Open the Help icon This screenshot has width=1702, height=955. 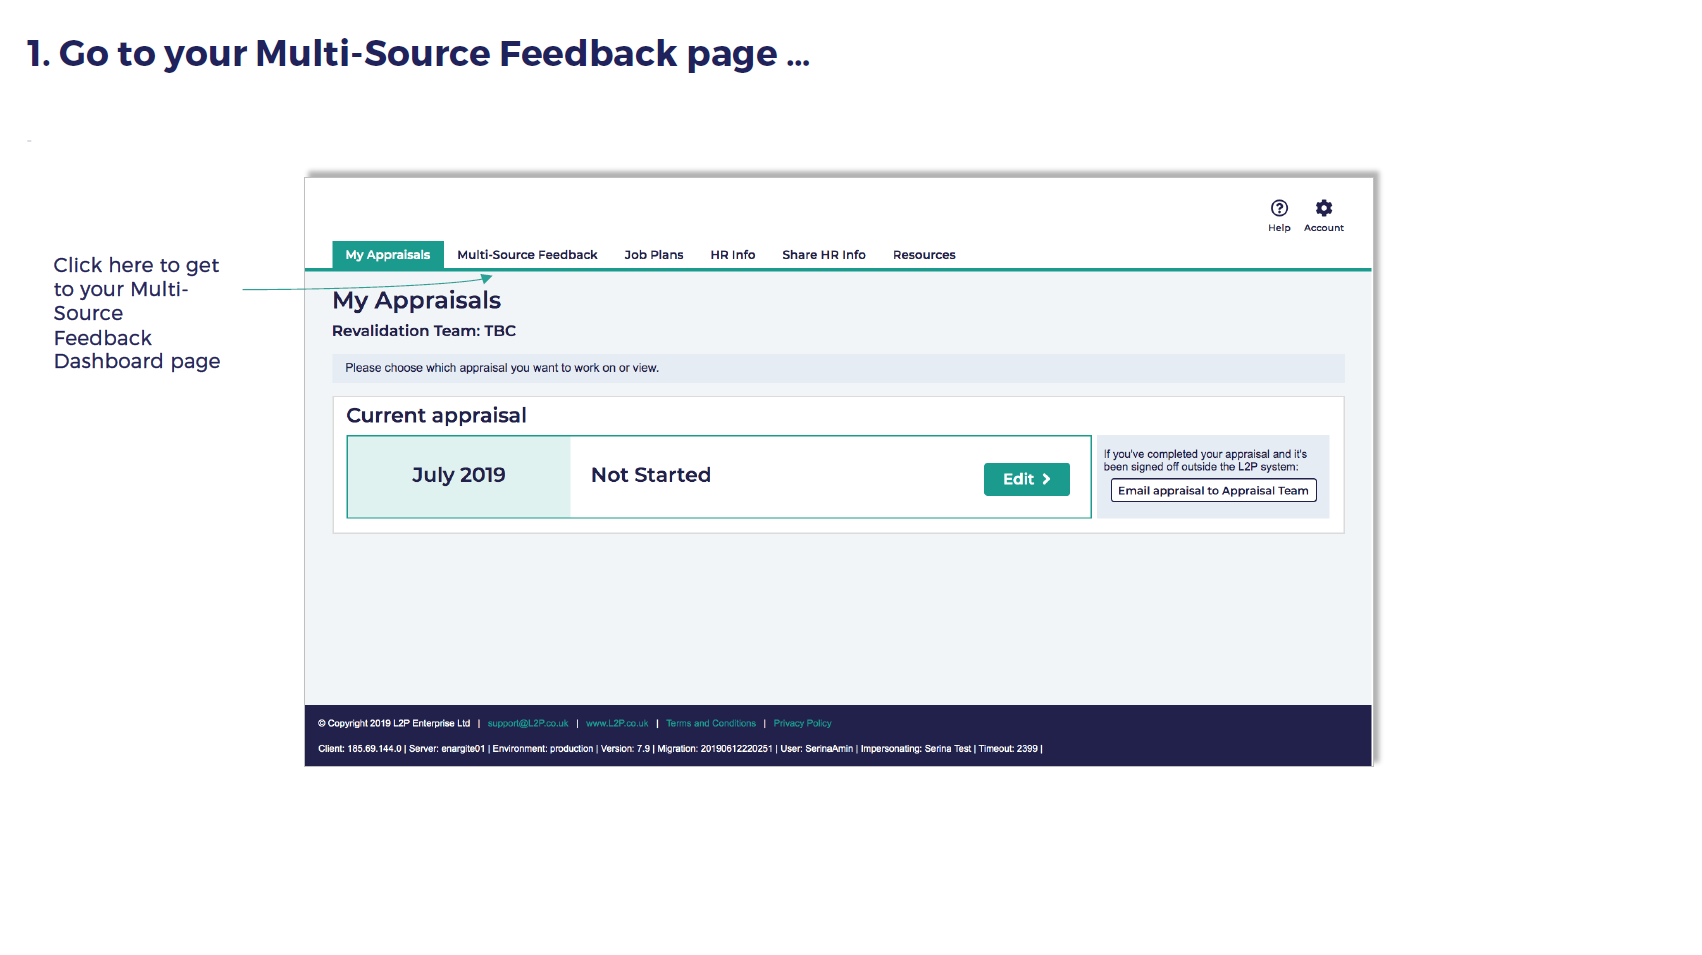(1279, 209)
